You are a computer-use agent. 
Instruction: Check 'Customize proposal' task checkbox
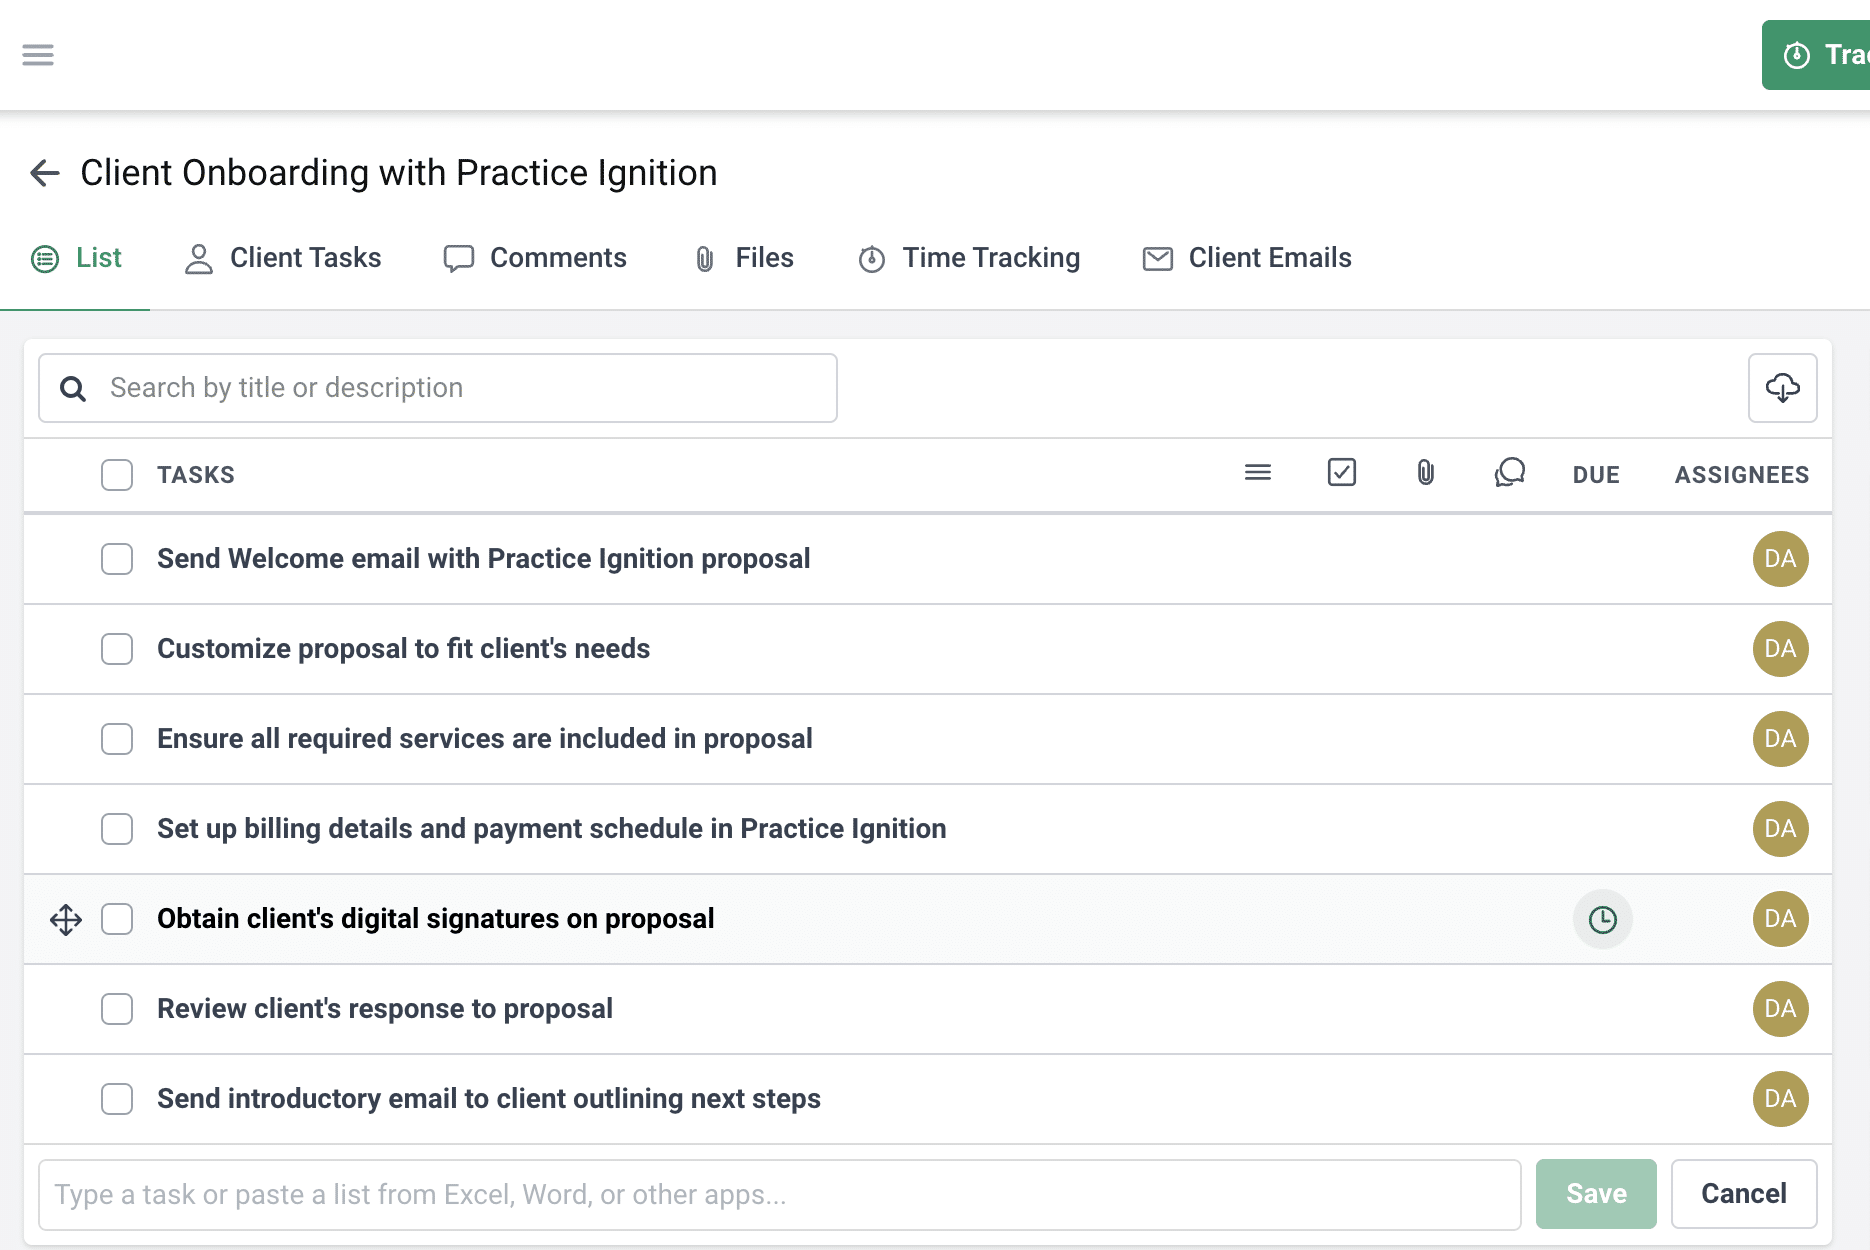coord(117,649)
